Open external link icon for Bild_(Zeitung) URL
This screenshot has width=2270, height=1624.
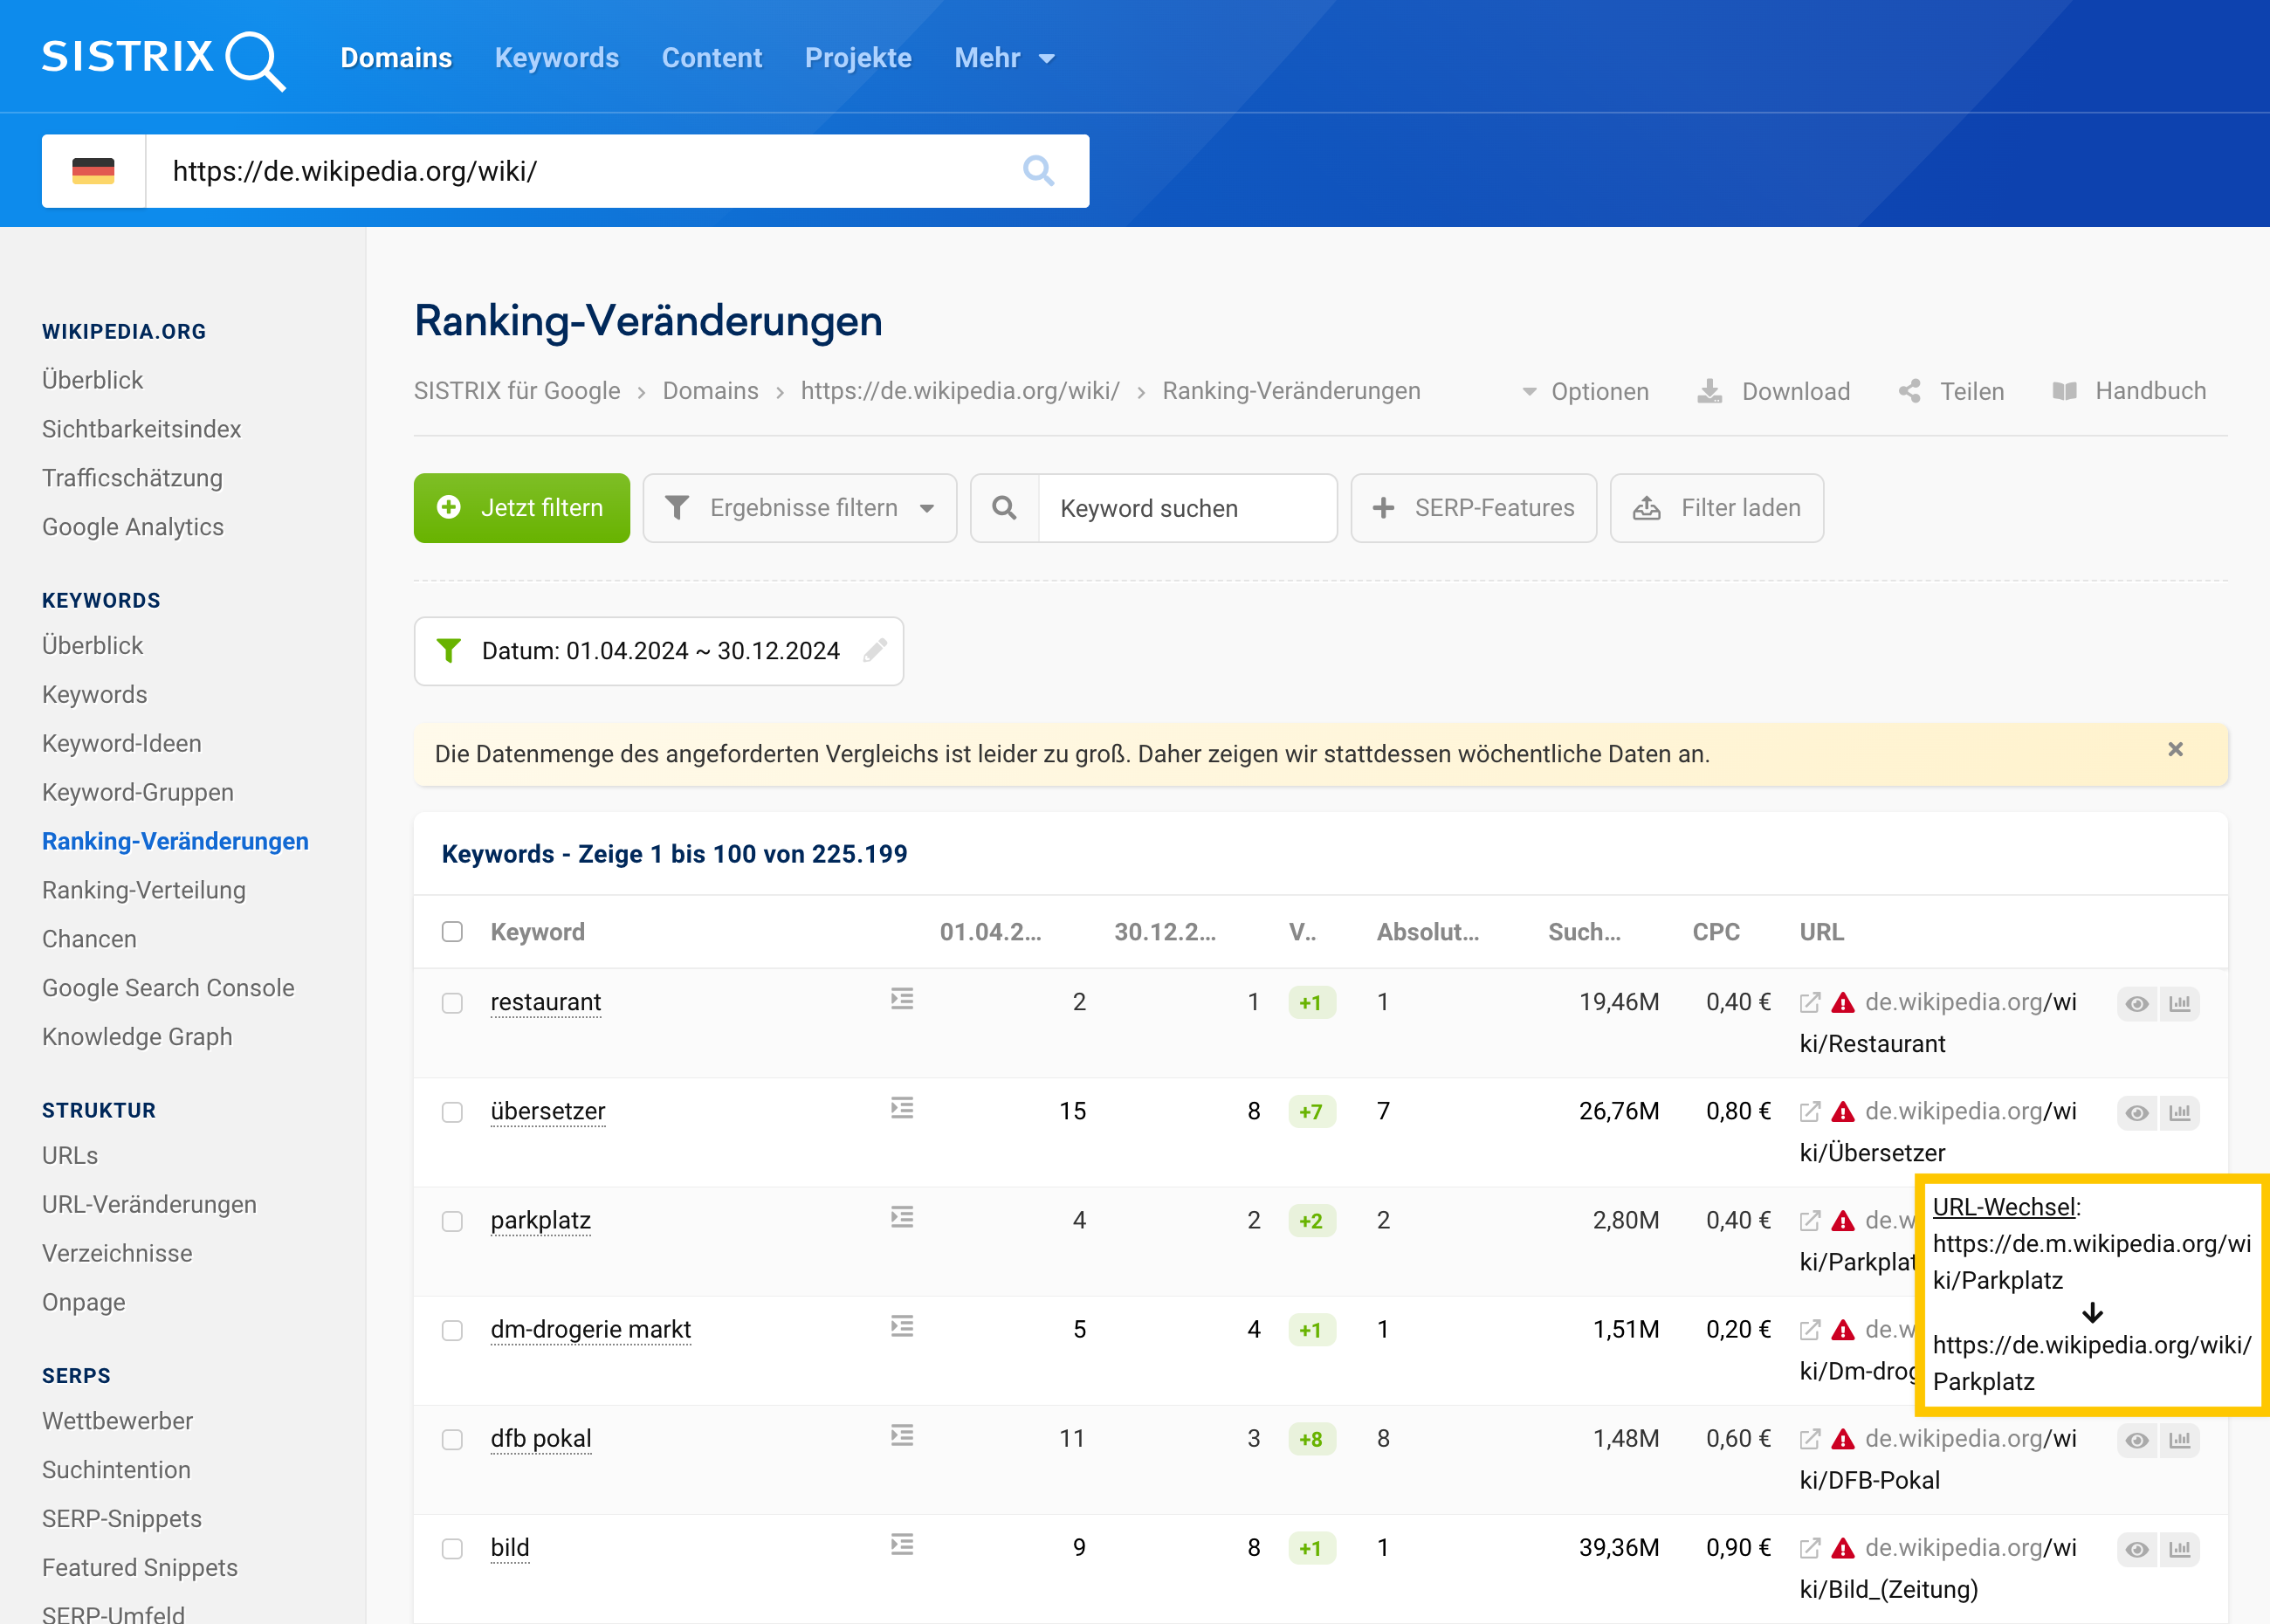1809,1547
